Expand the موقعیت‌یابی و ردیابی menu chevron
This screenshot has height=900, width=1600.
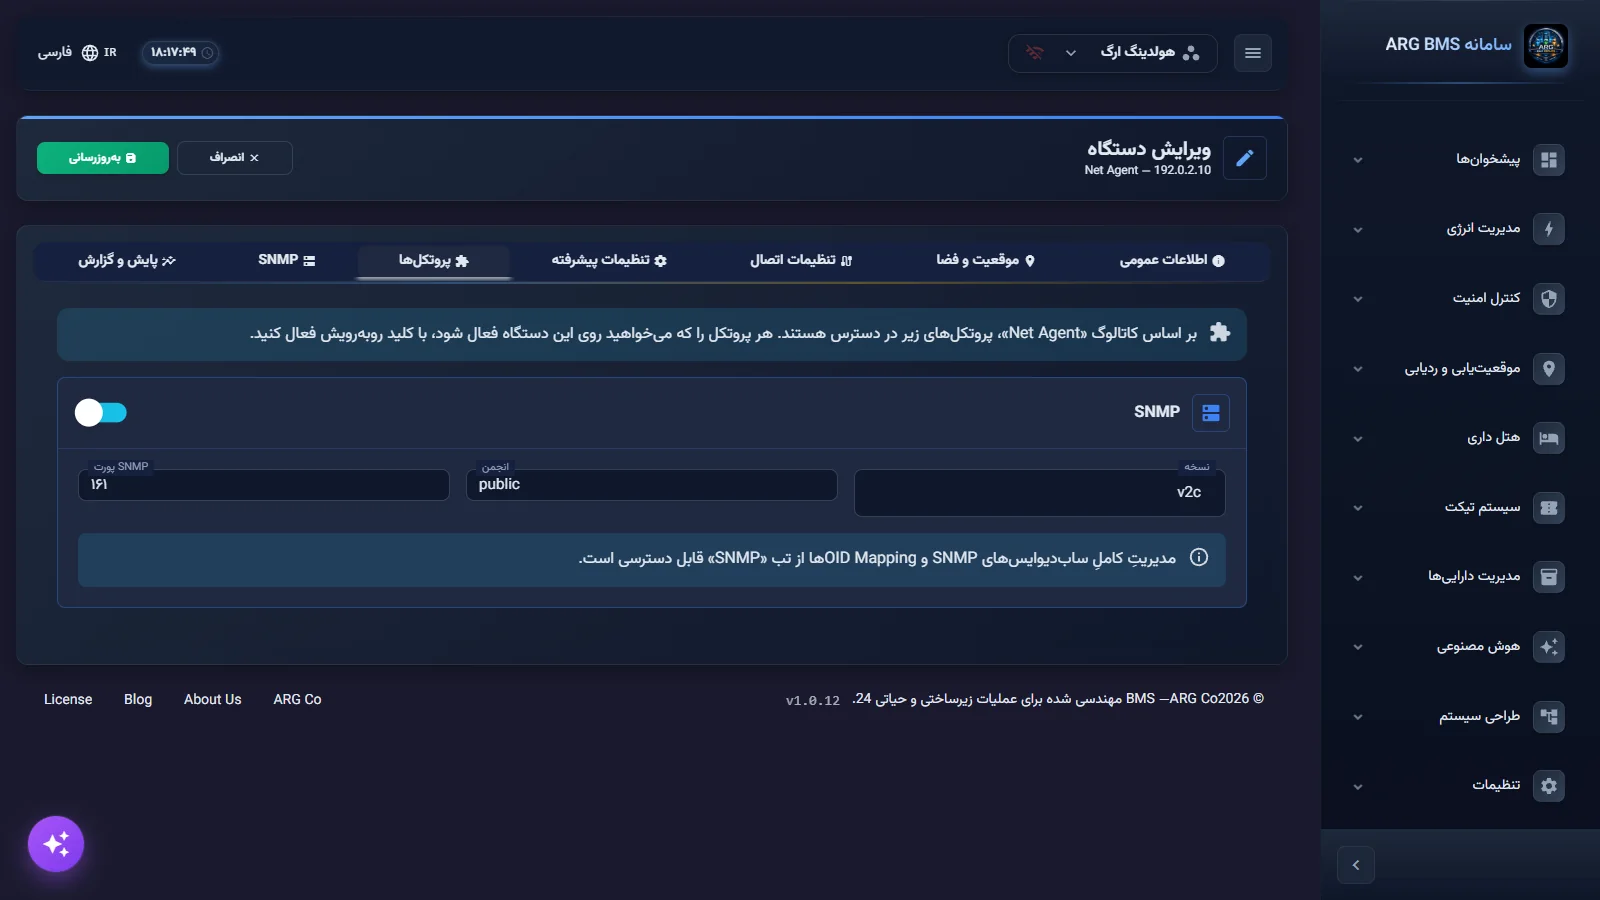[1358, 369]
